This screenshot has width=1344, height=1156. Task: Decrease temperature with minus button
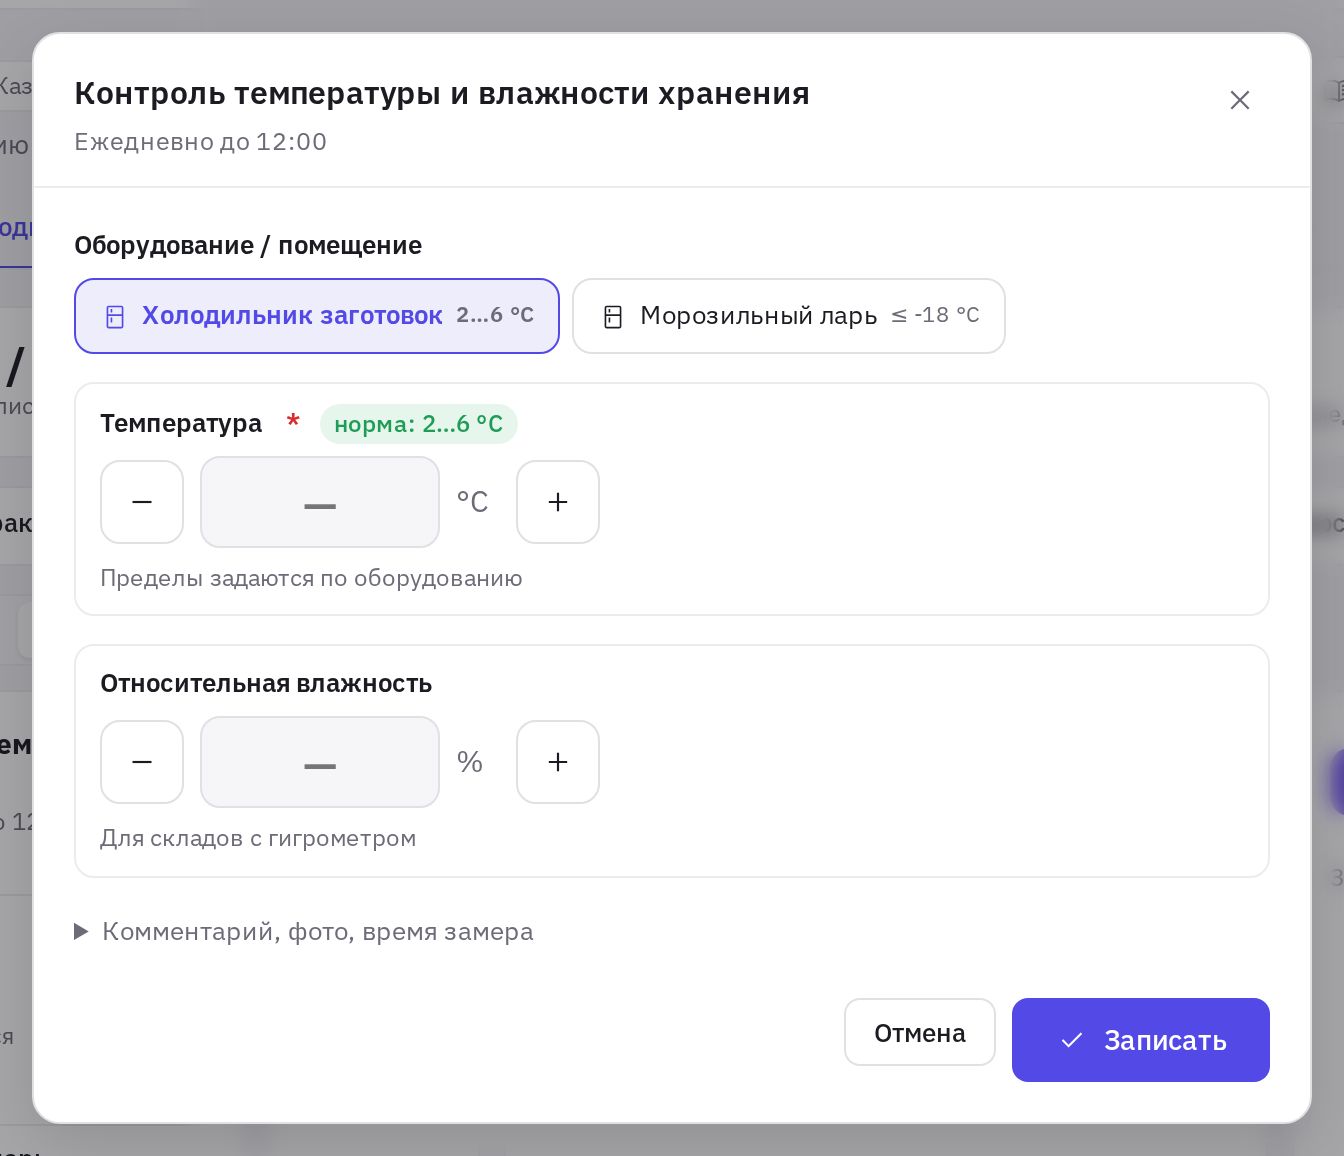[x=142, y=502]
